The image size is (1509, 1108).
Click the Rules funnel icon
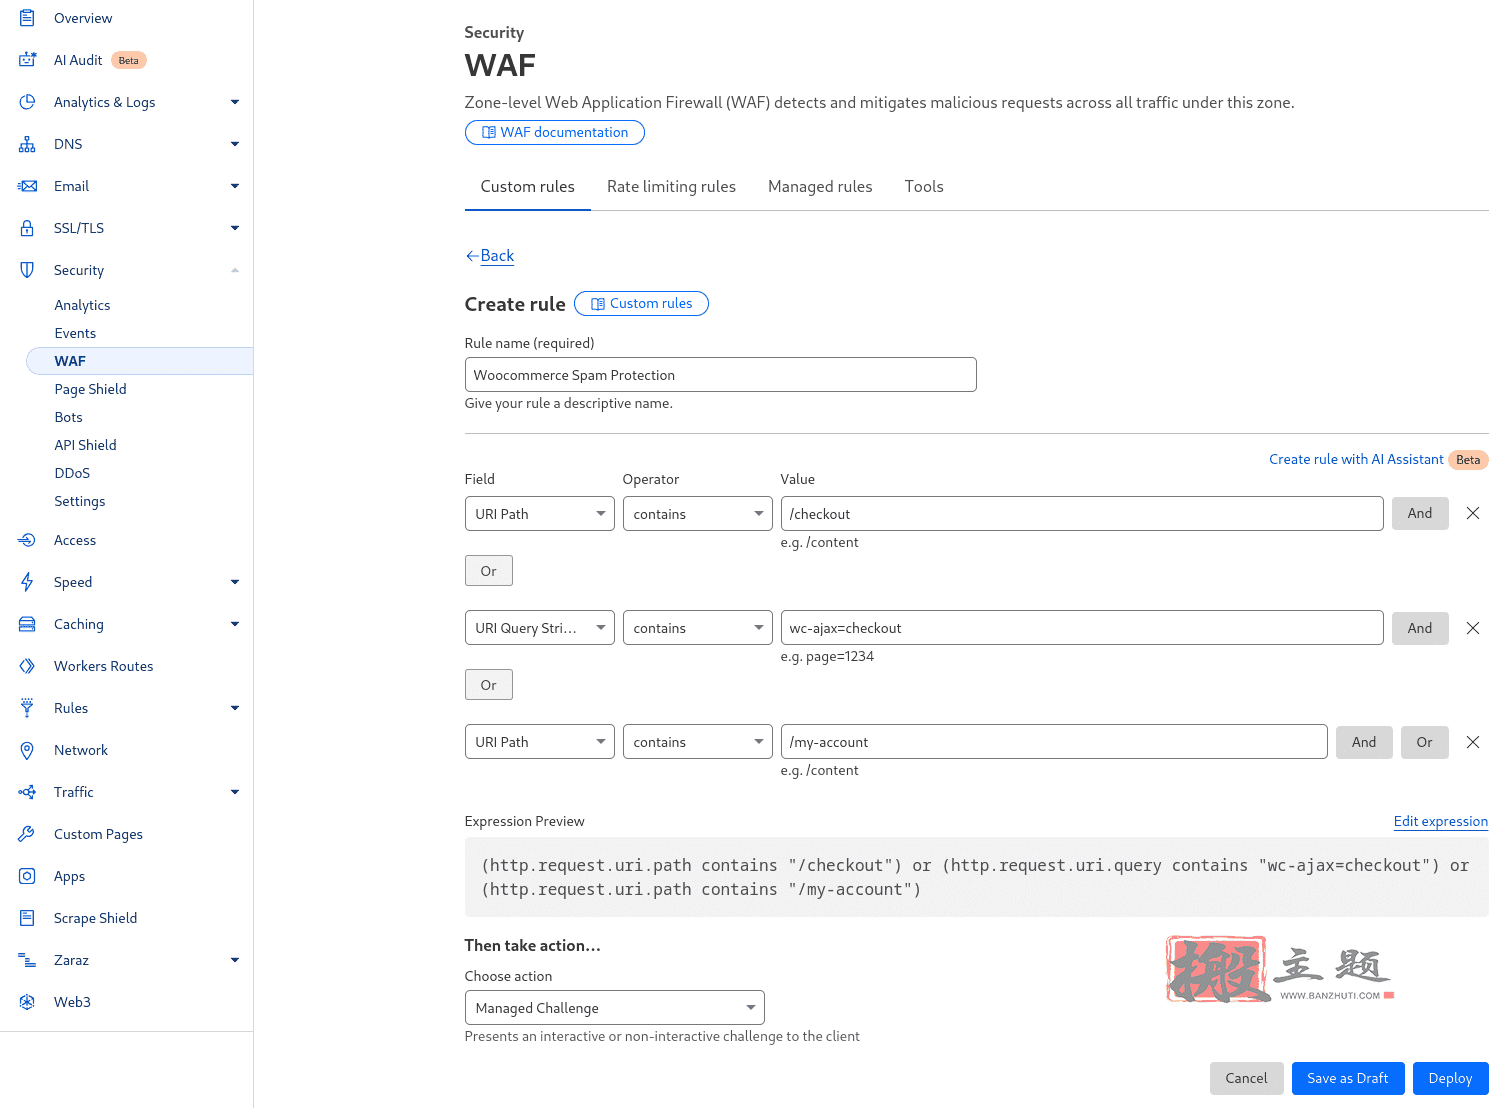[27, 708]
